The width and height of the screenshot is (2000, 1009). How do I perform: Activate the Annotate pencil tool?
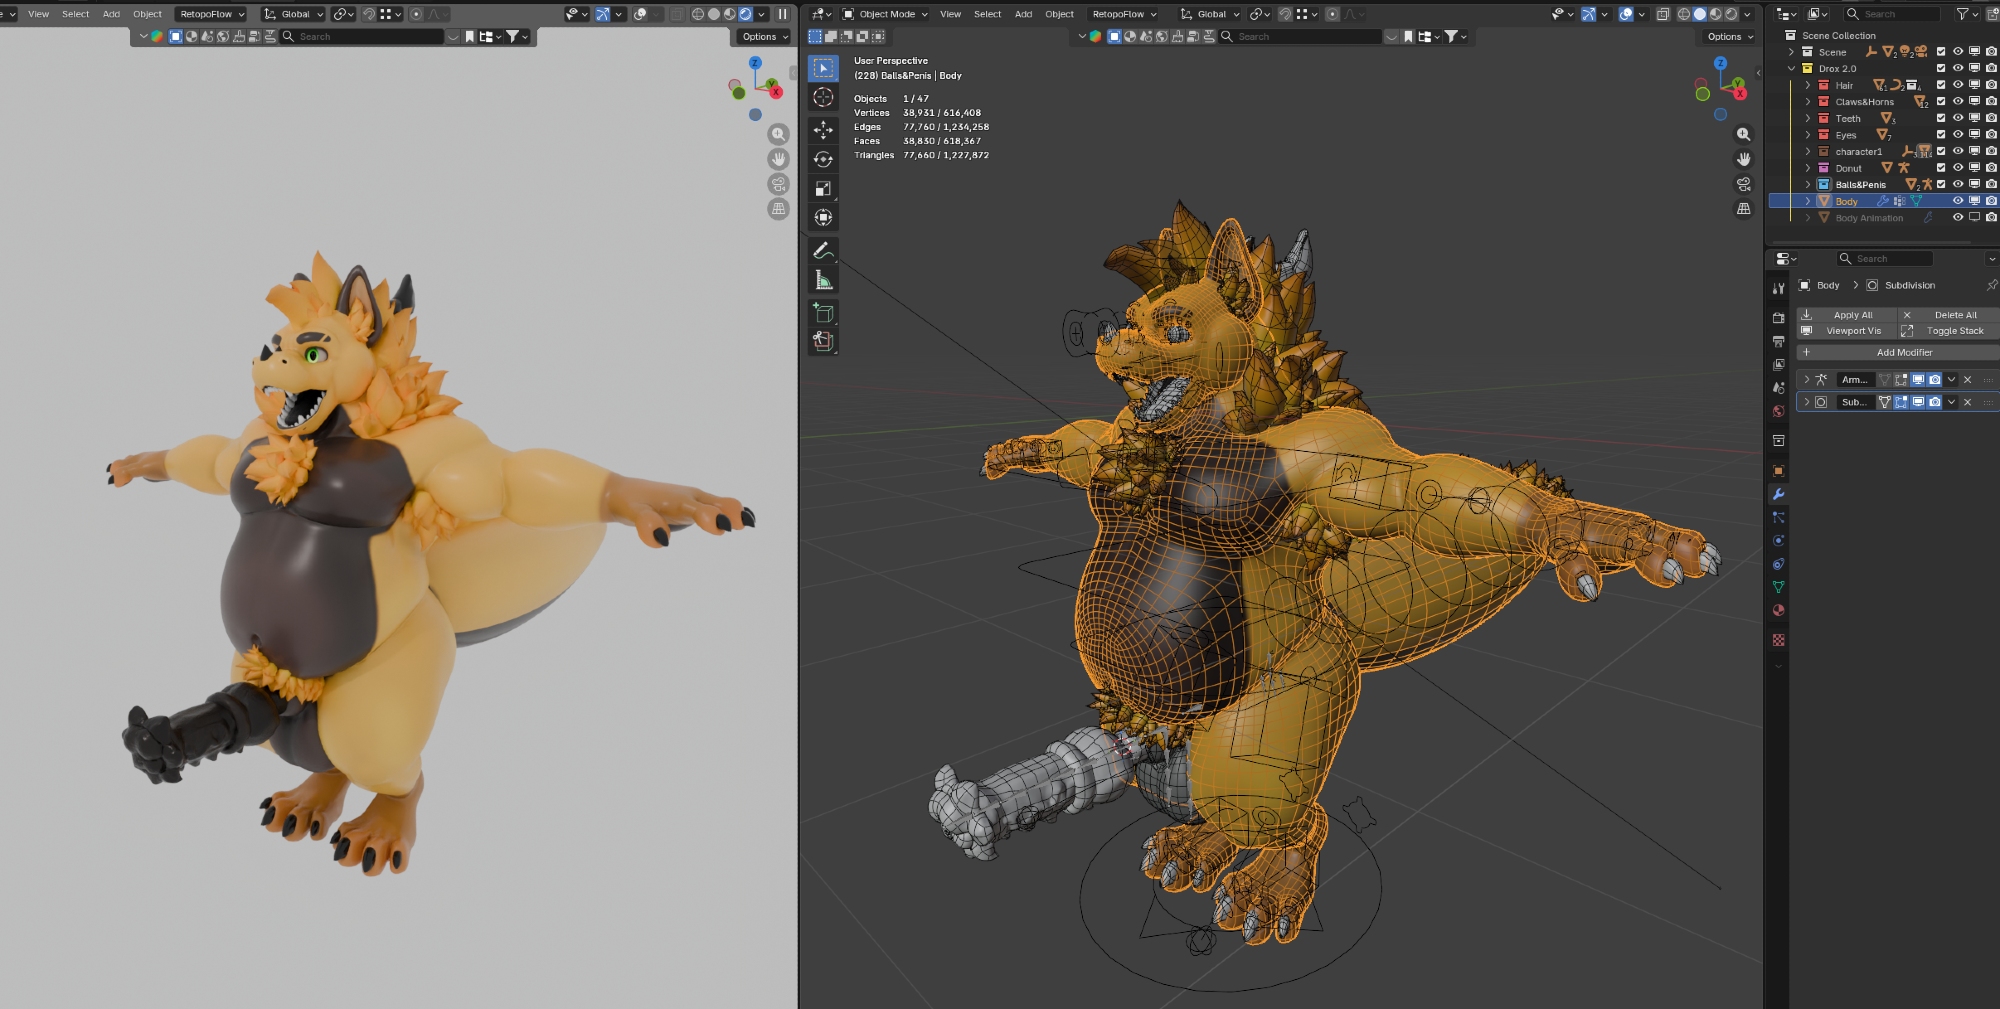[823, 251]
